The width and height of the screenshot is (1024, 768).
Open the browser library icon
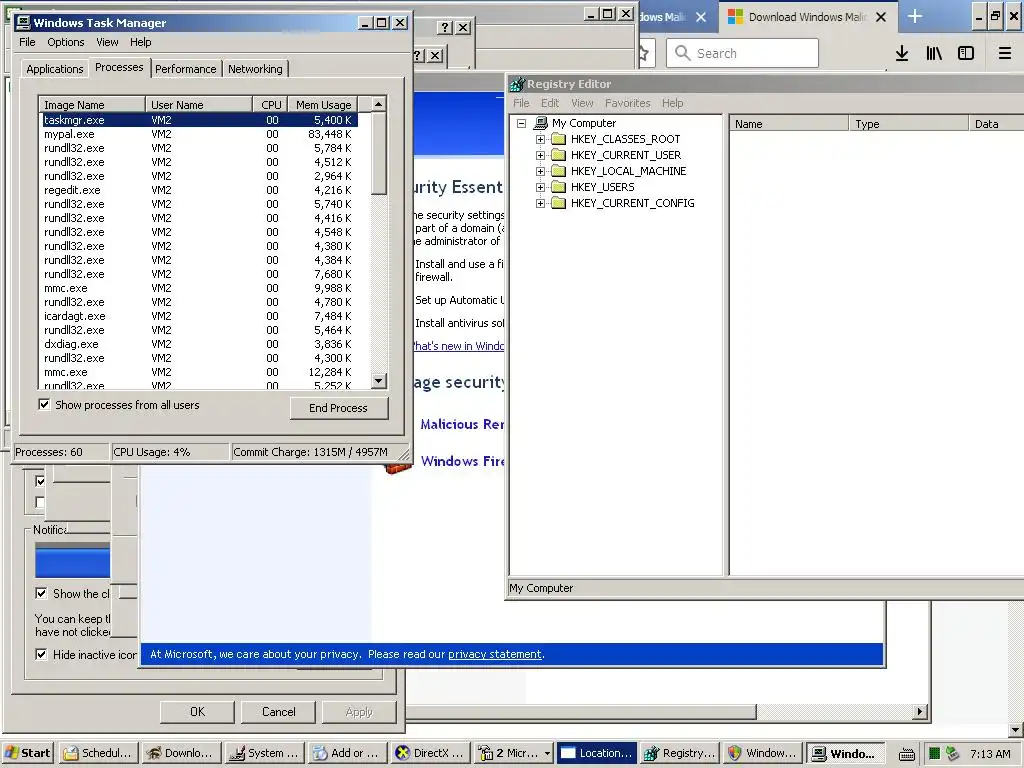coord(934,54)
